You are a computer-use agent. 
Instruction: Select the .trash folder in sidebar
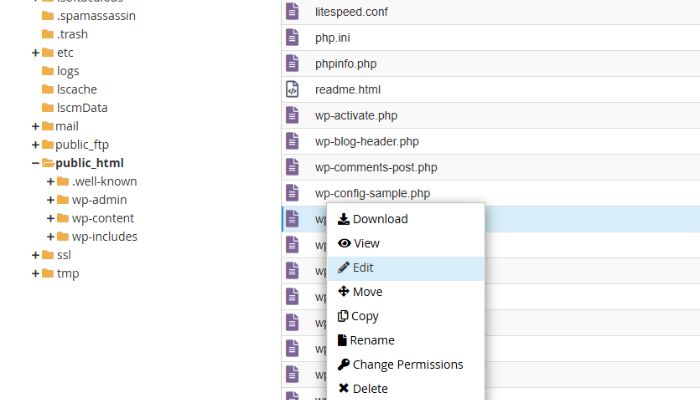(73, 34)
